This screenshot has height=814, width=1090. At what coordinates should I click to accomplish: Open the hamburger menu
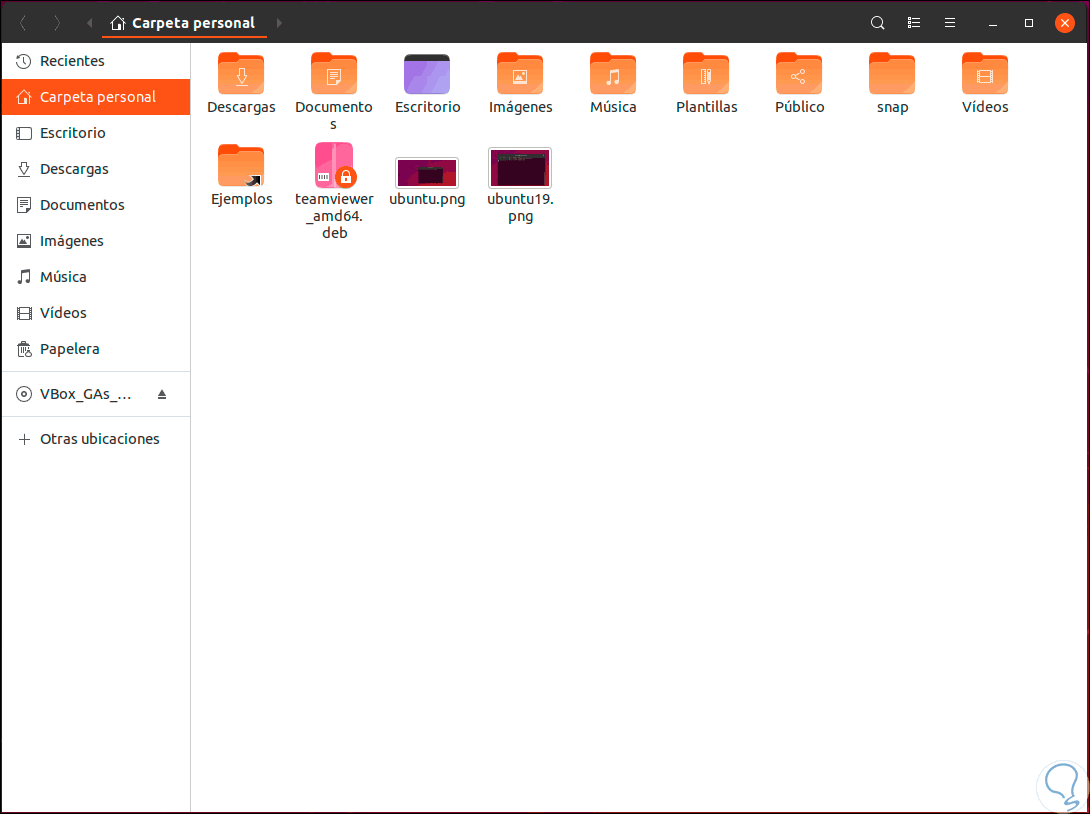pyautogui.click(x=950, y=23)
